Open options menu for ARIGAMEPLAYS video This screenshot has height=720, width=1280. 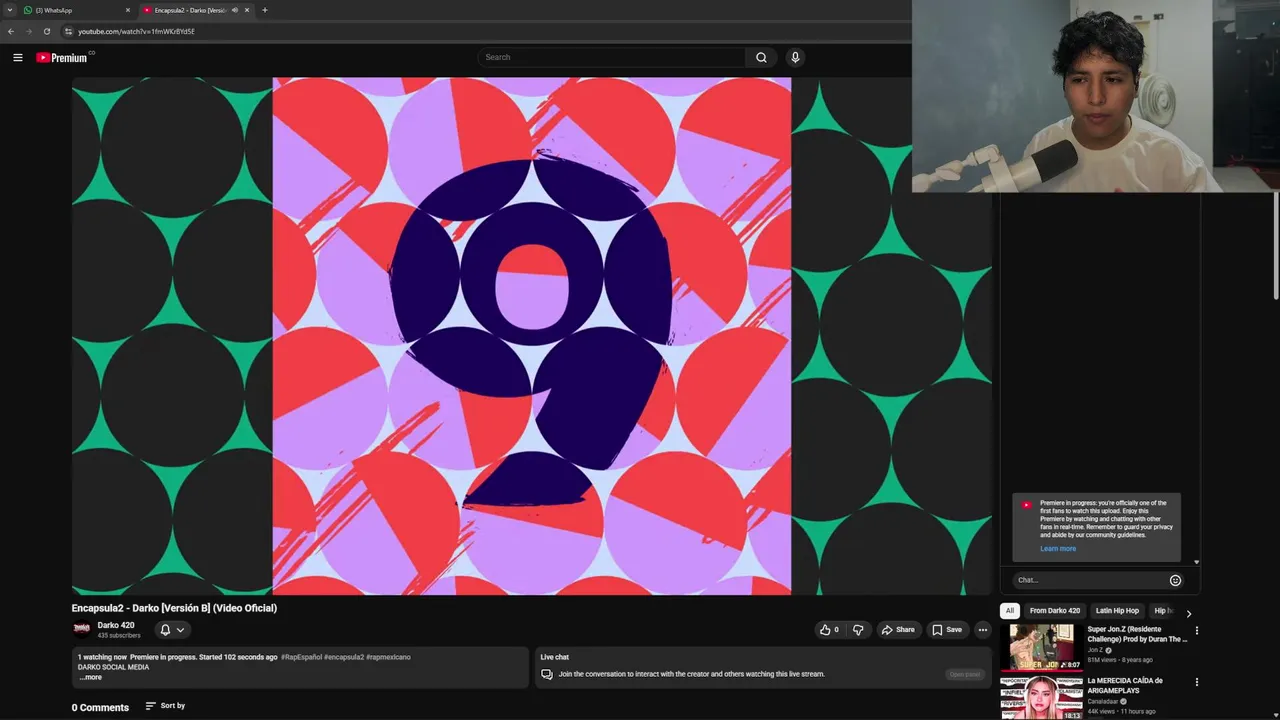tap(1196, 682)
